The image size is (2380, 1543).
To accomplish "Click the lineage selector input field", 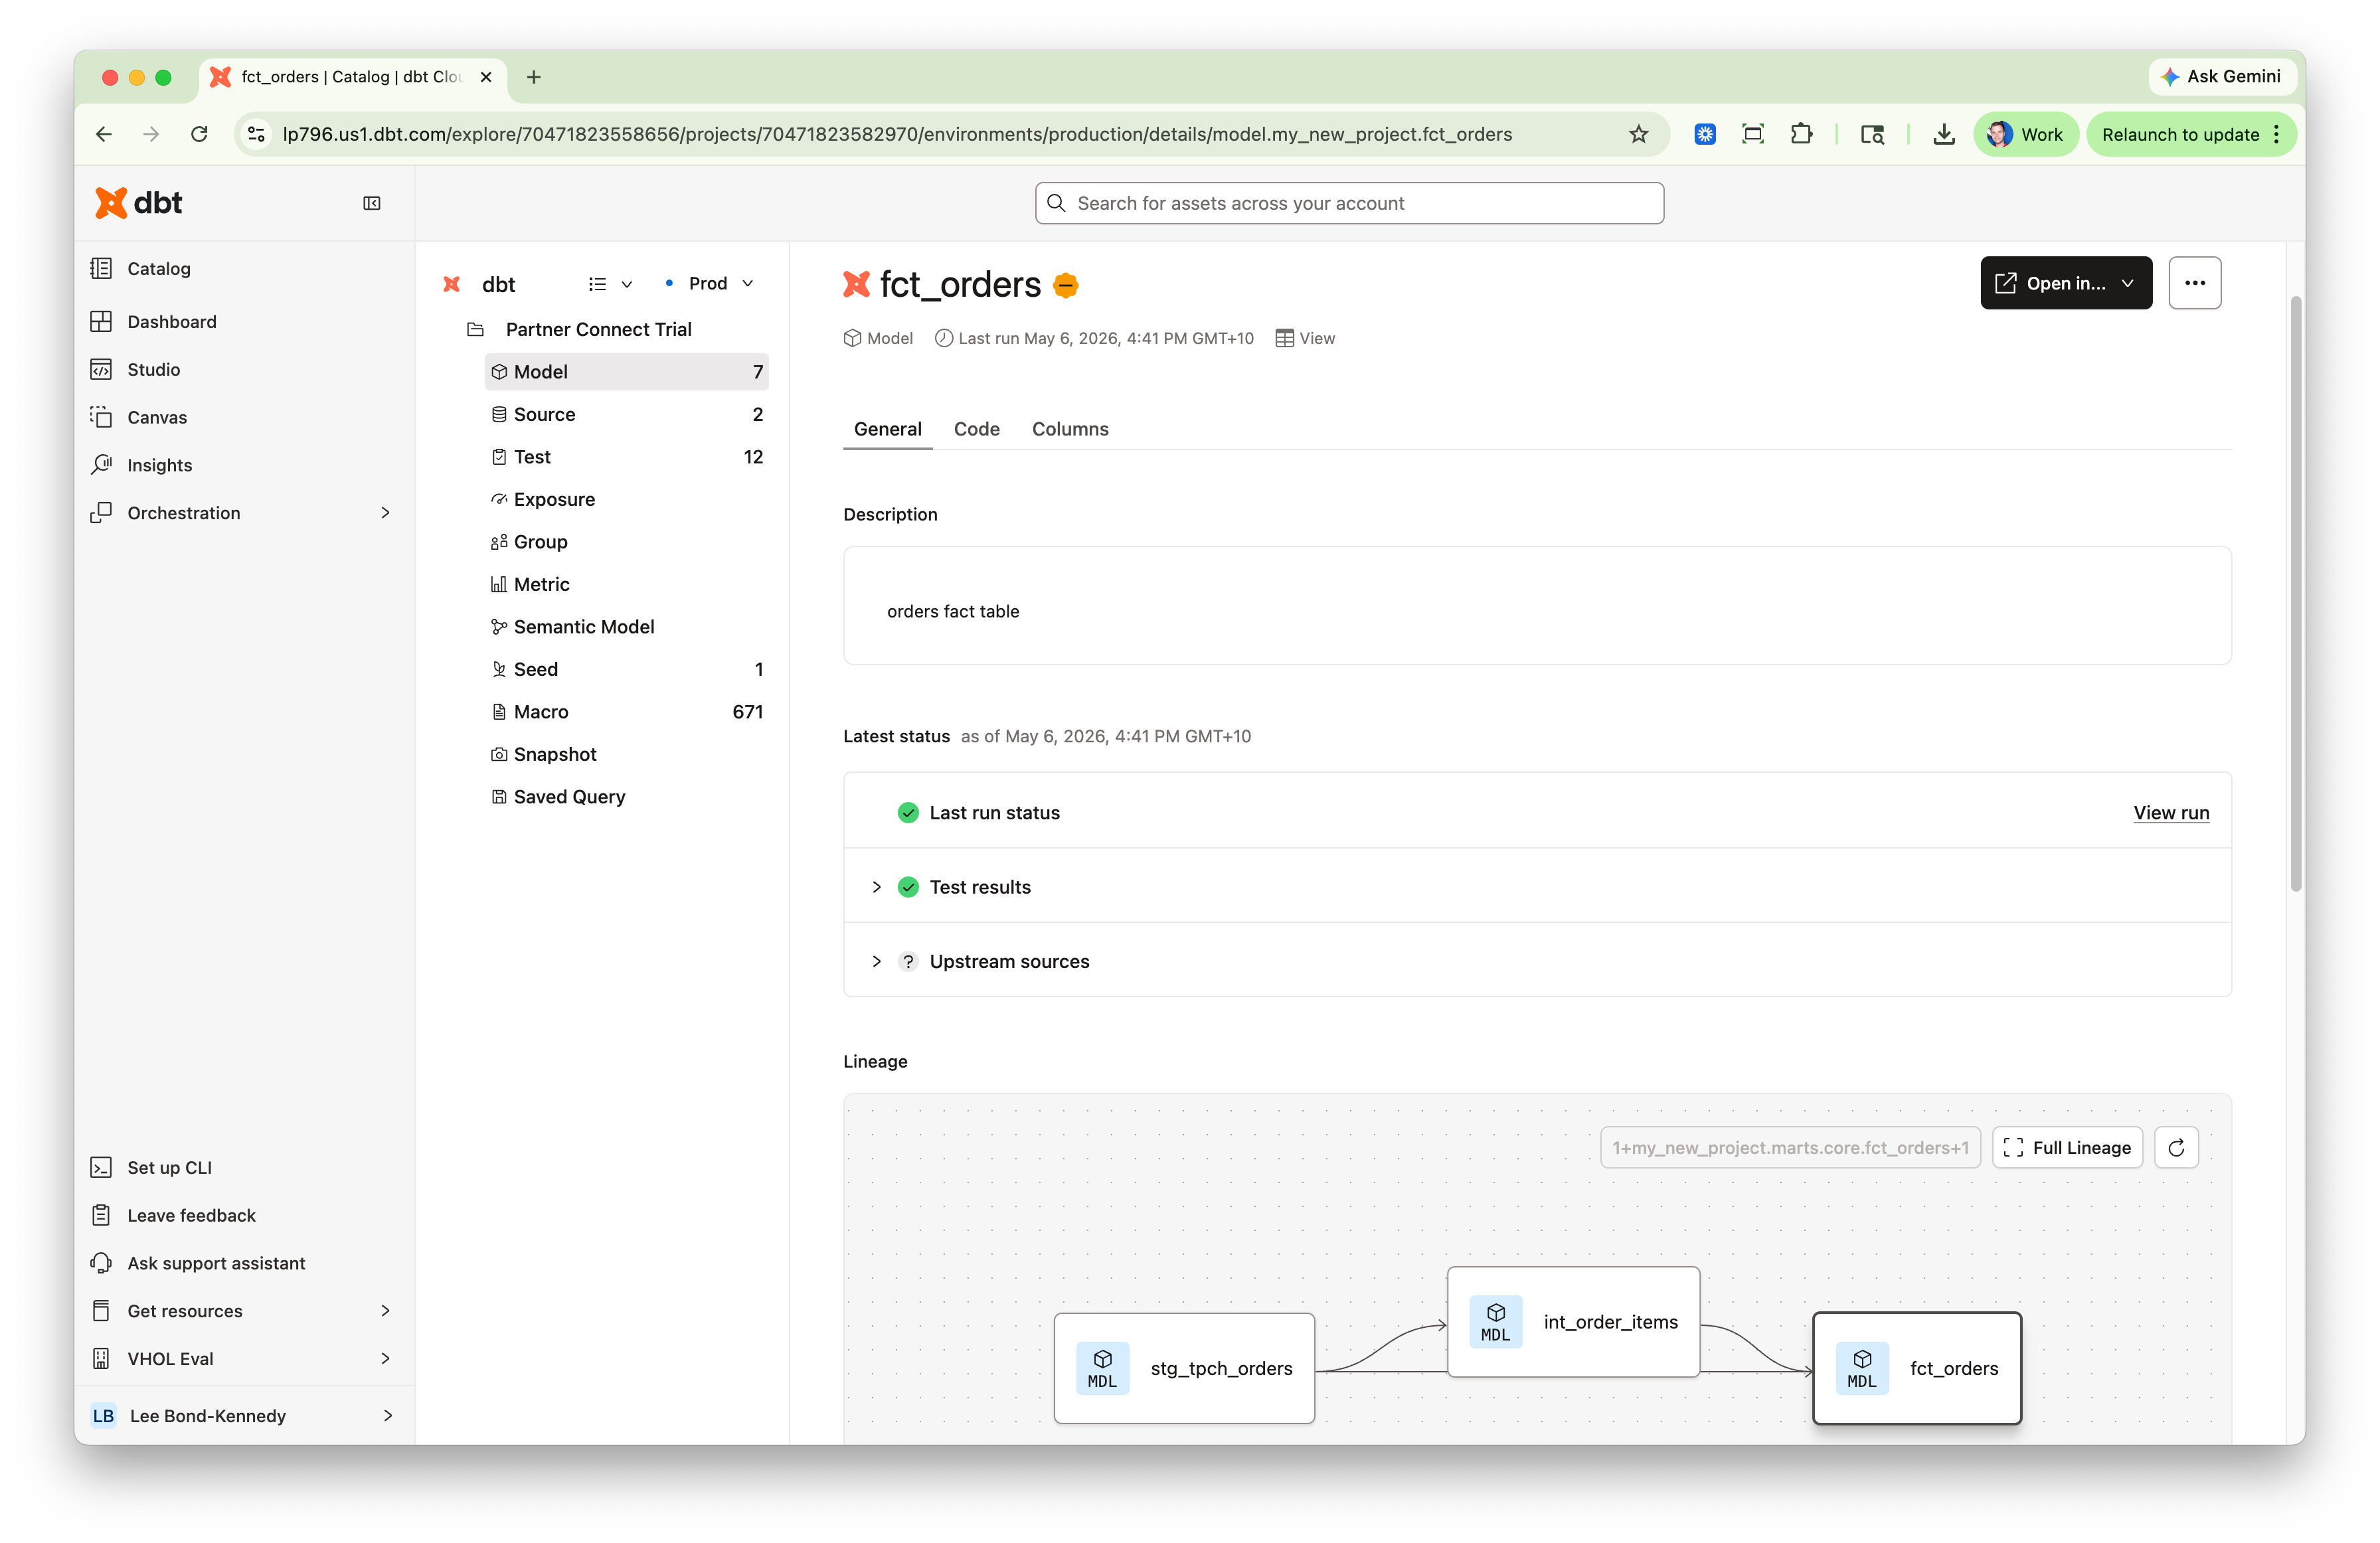I will click(x=1790, y=1148).
